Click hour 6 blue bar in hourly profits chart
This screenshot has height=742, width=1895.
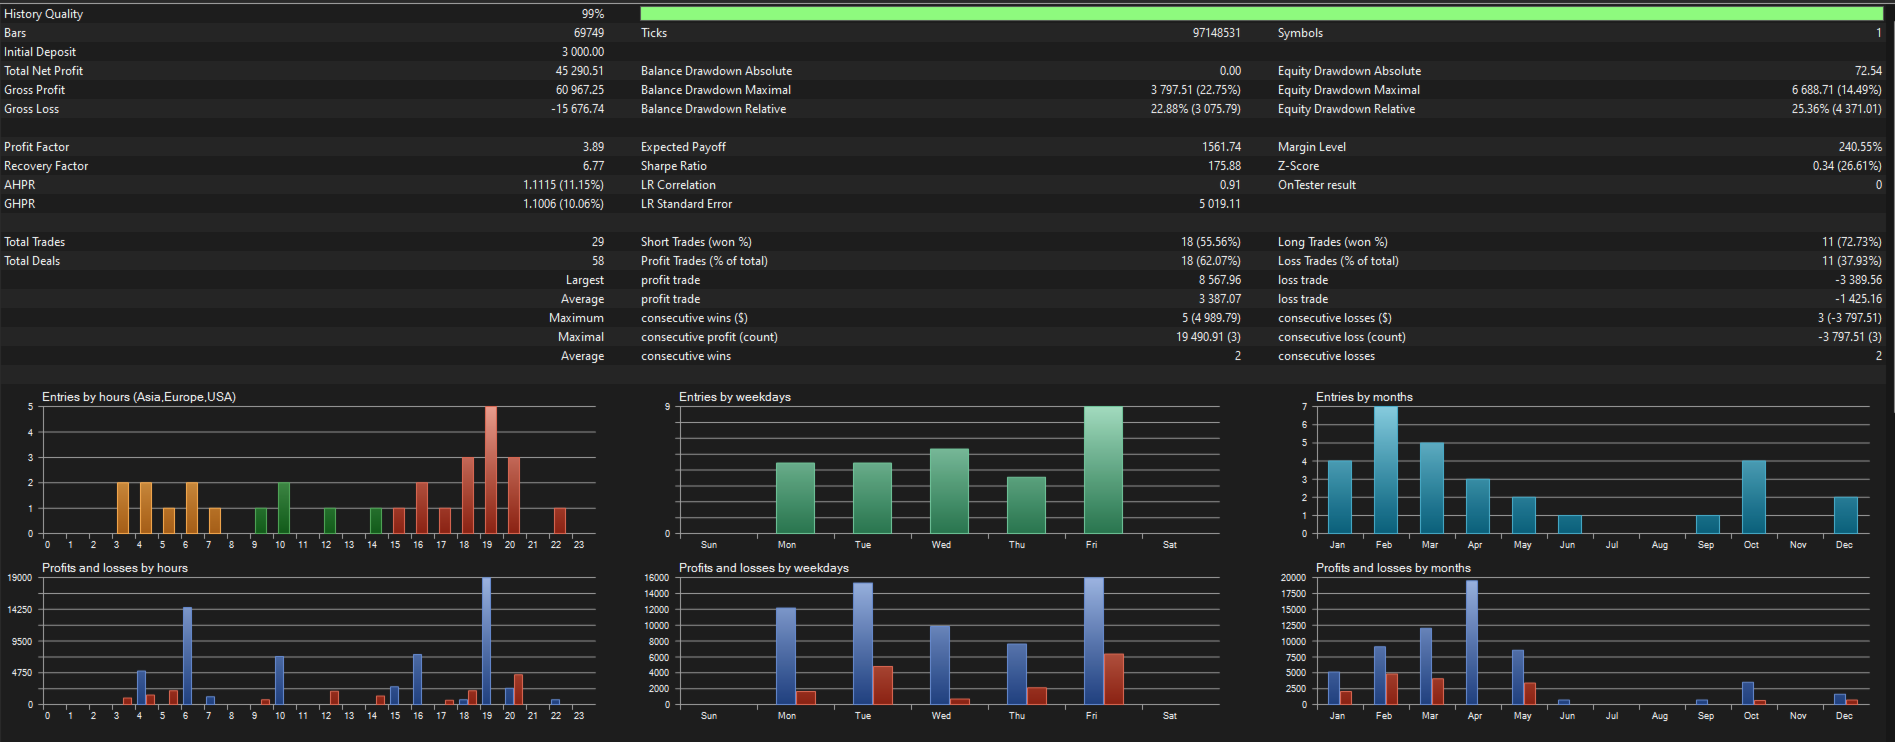(x=187, y=656)
